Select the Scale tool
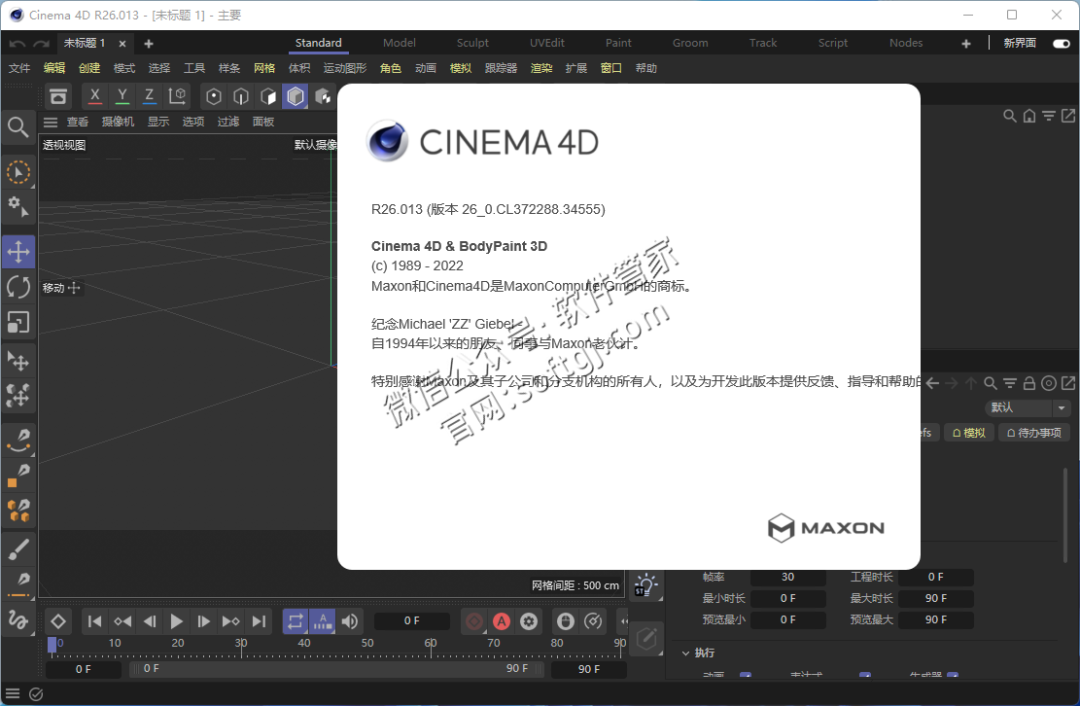 click(x=18, y=322)
